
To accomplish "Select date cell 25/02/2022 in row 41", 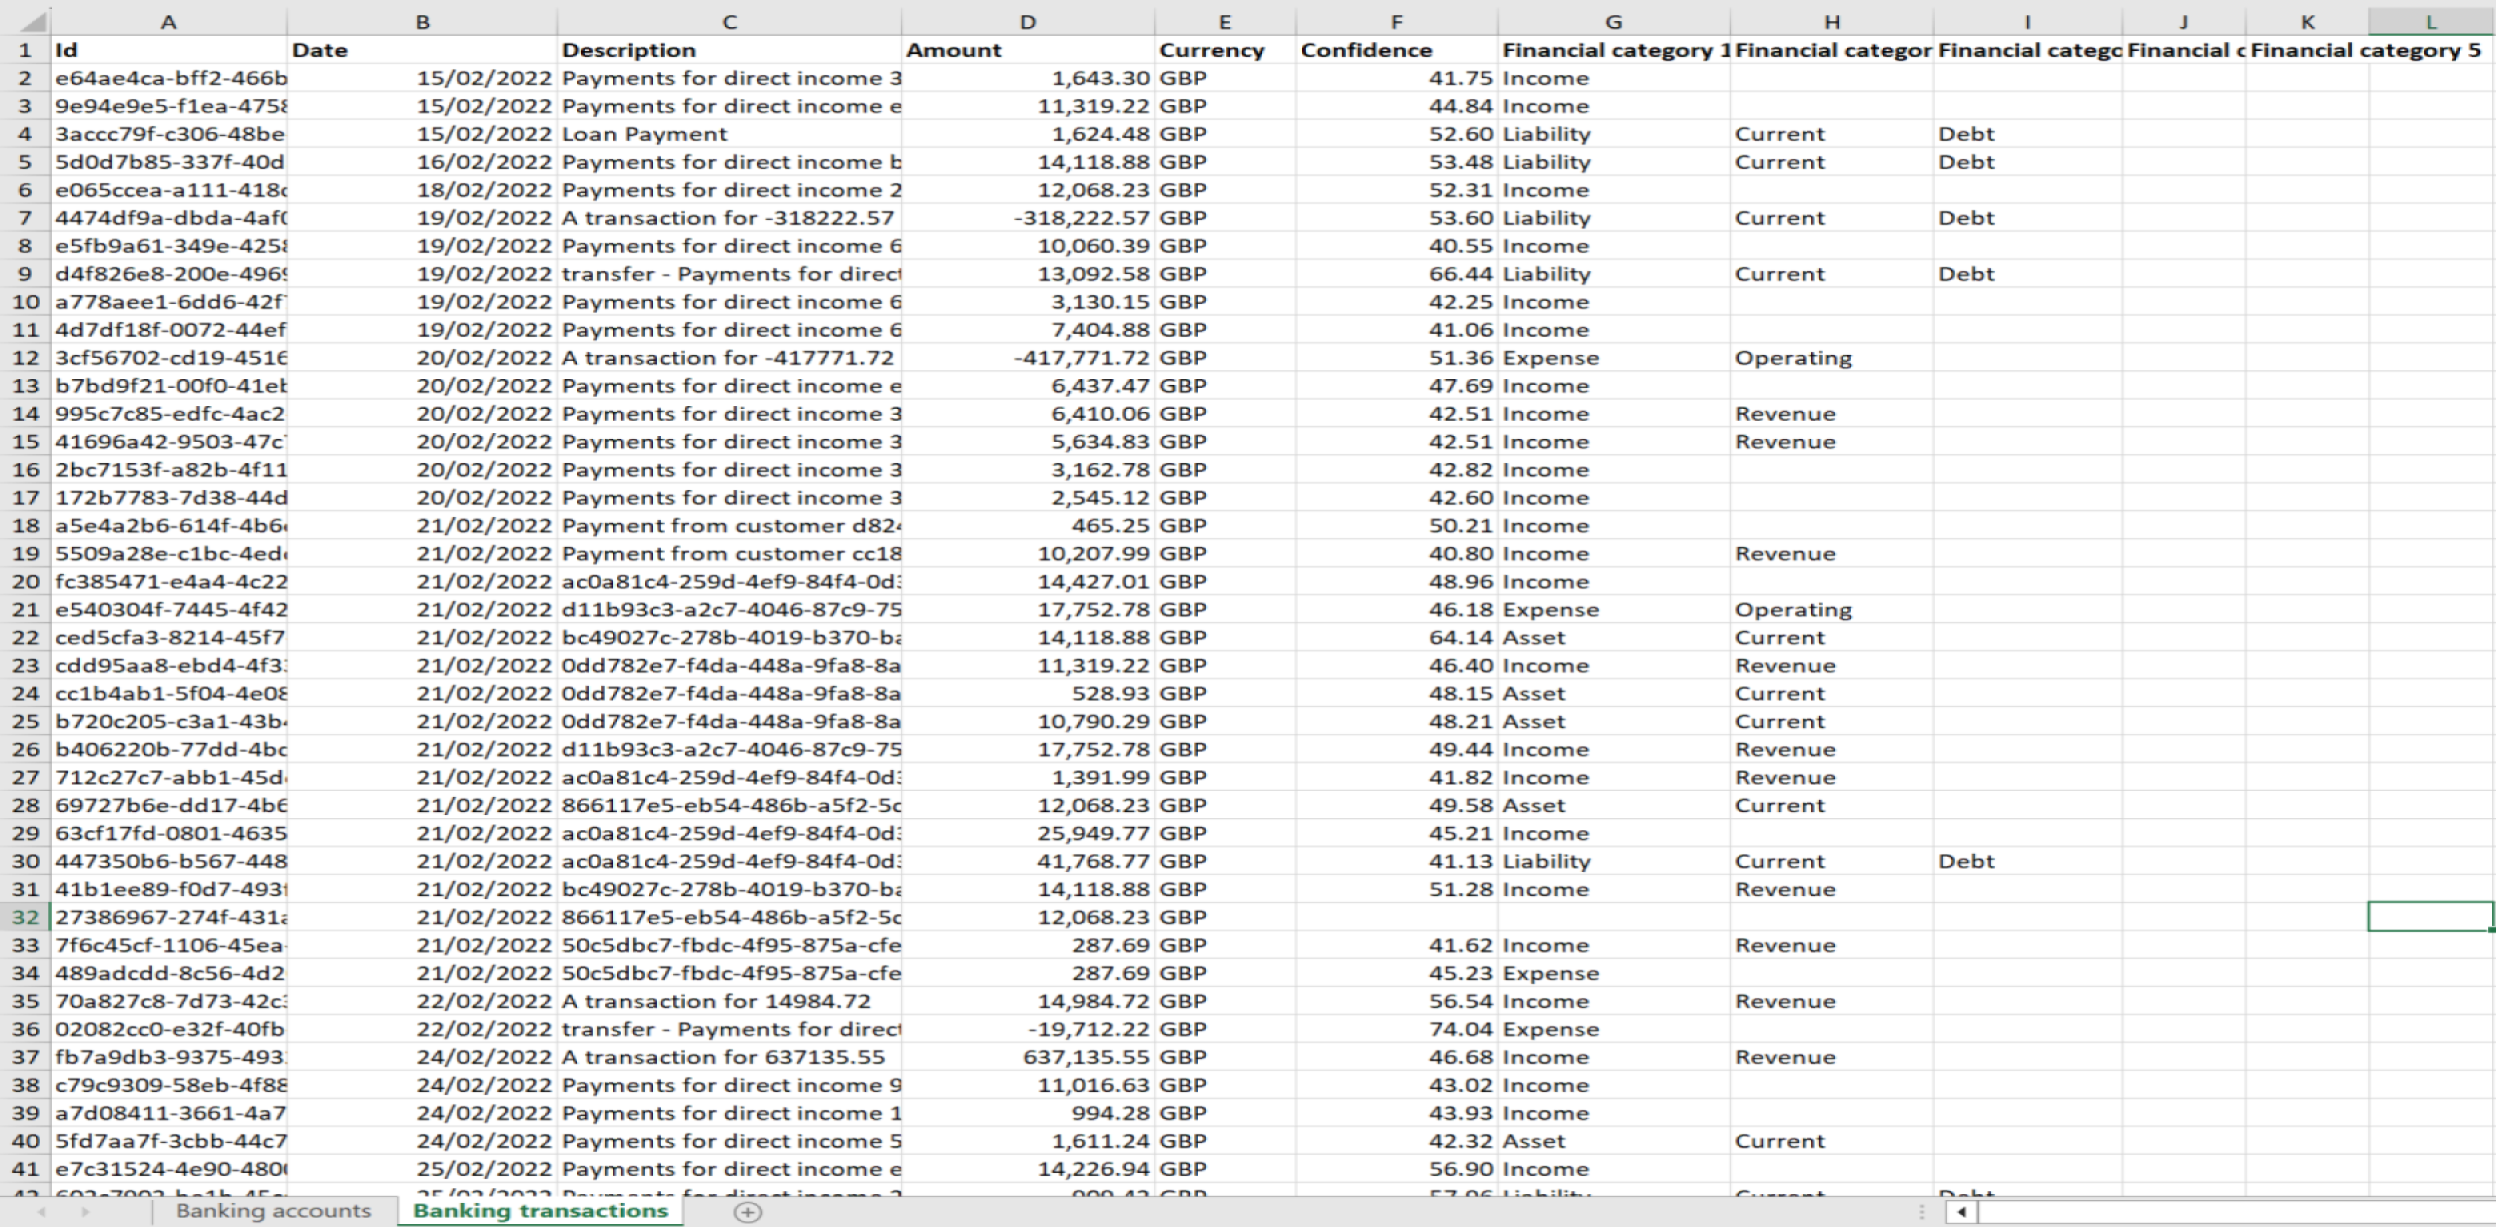I will (422, 1169).
